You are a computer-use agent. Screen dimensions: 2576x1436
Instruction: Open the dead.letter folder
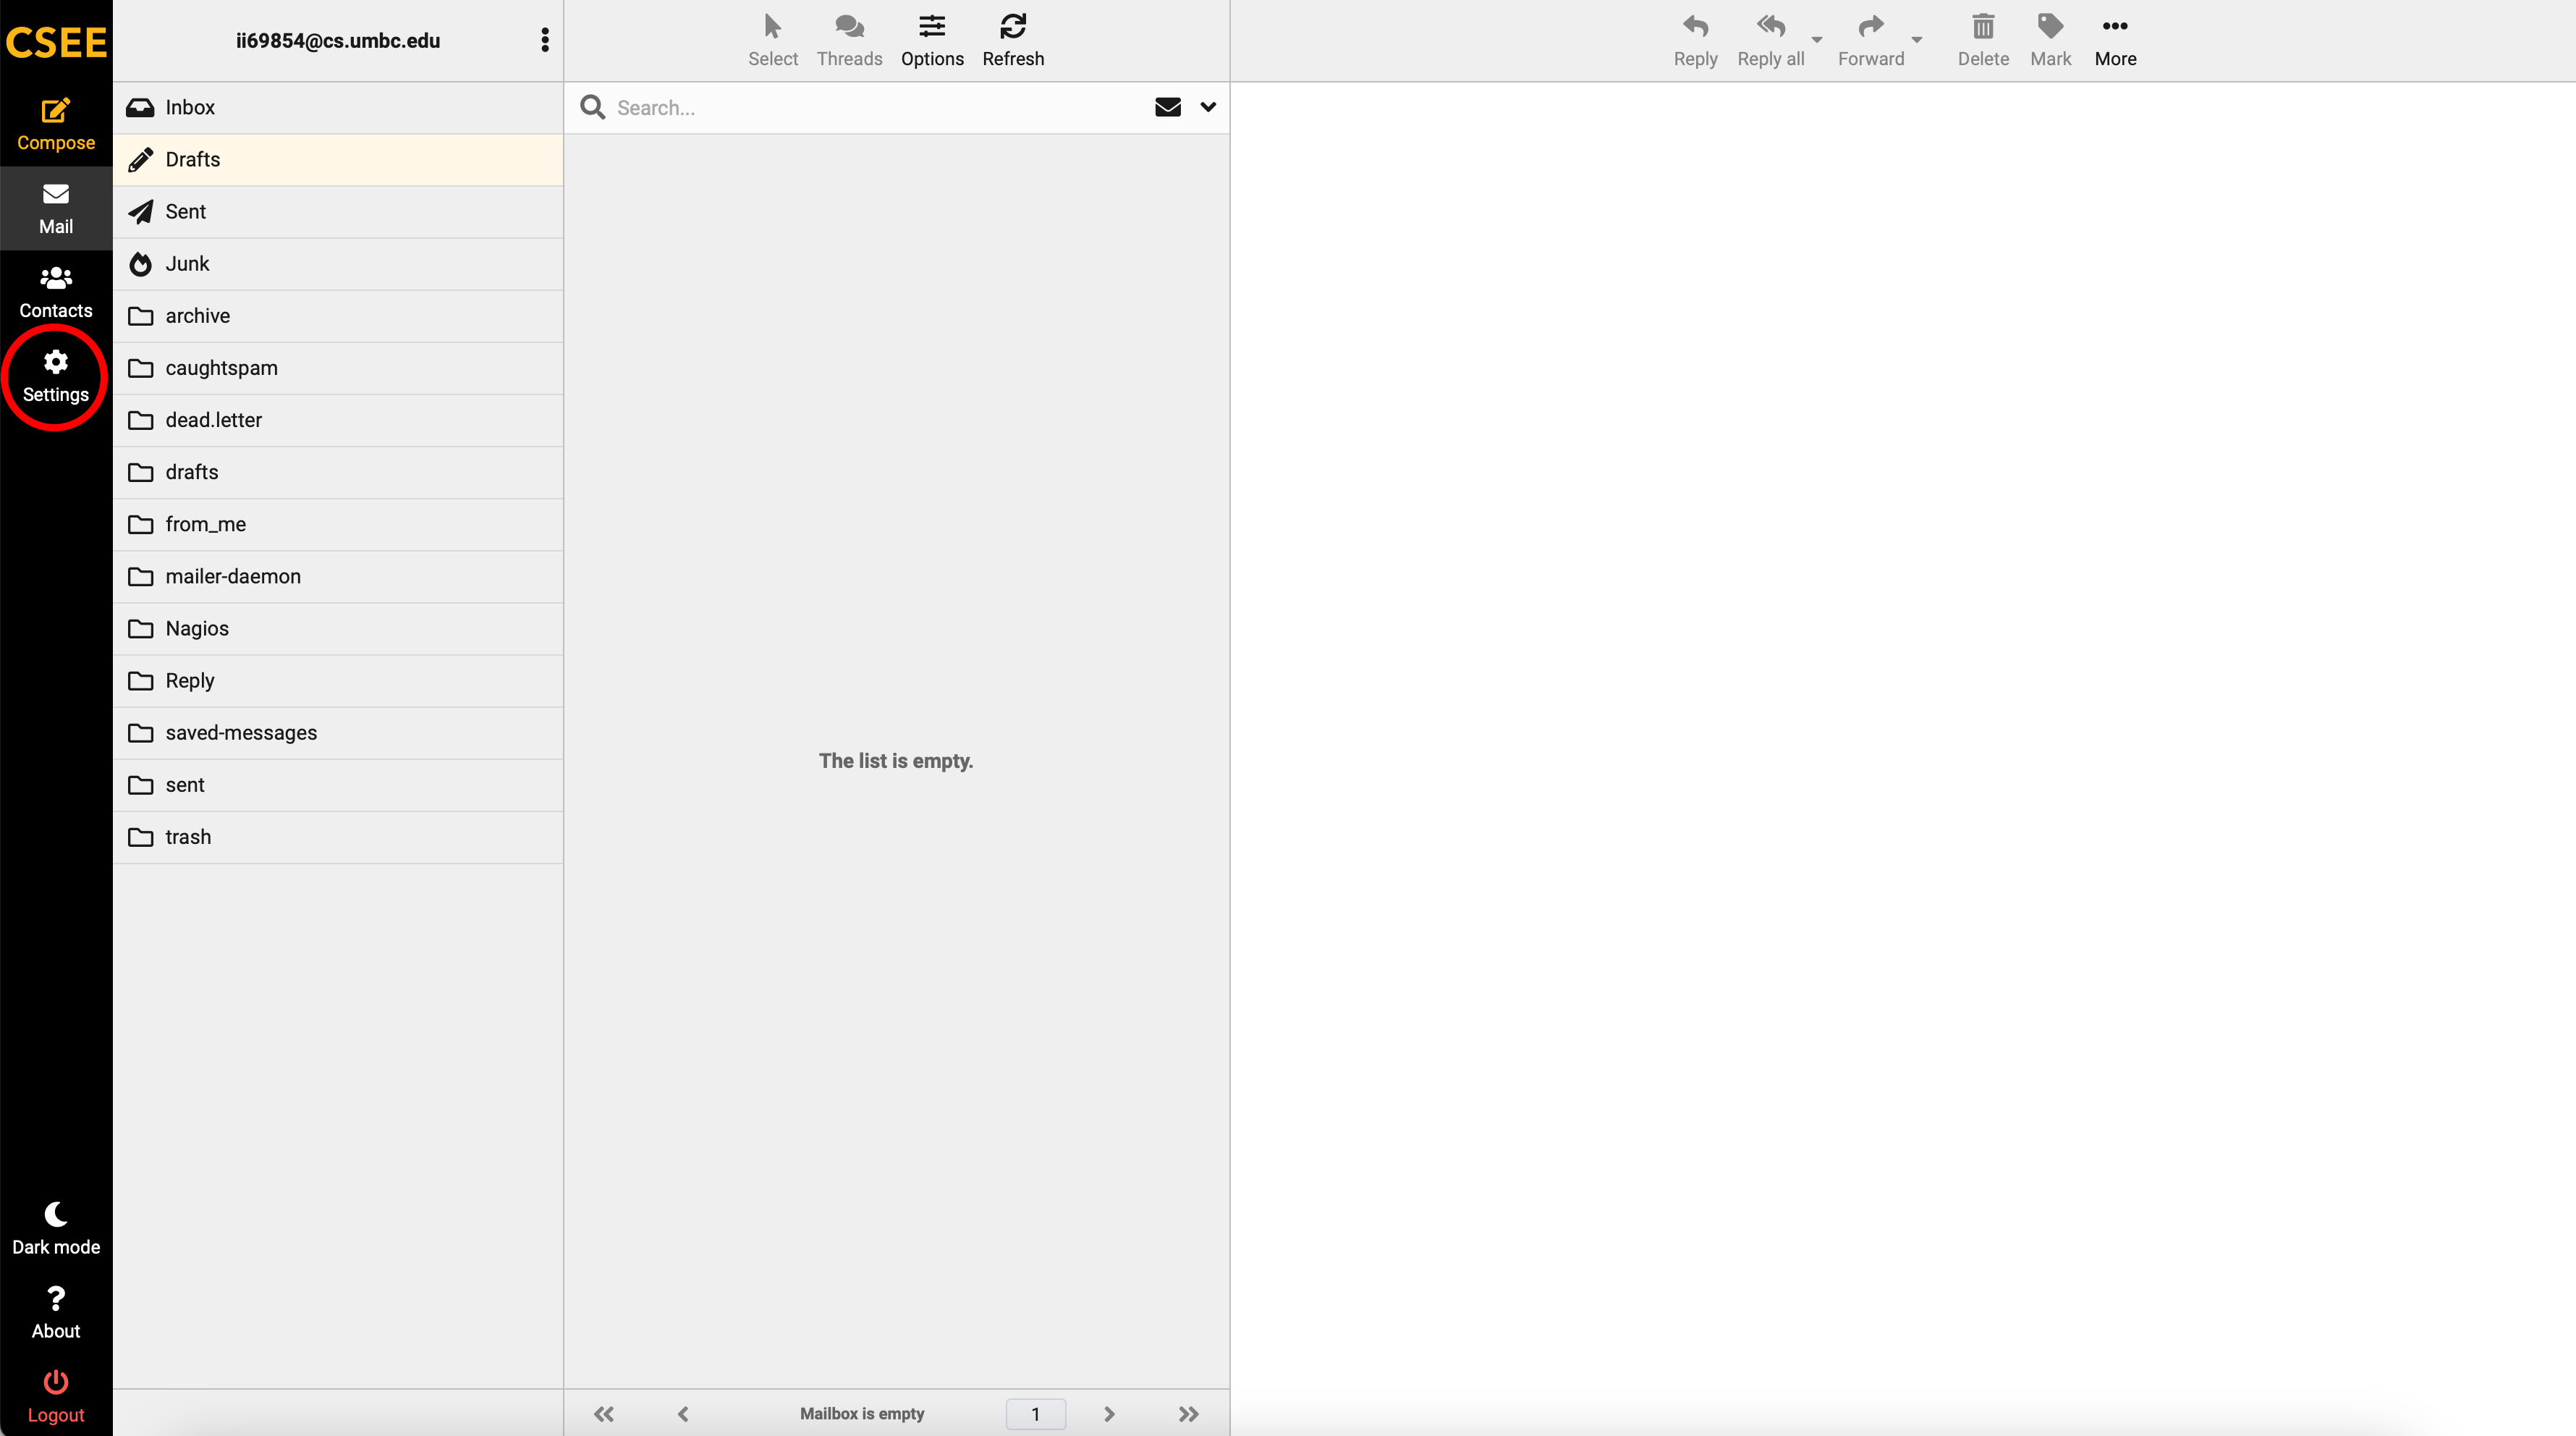[x=338, y=420]
